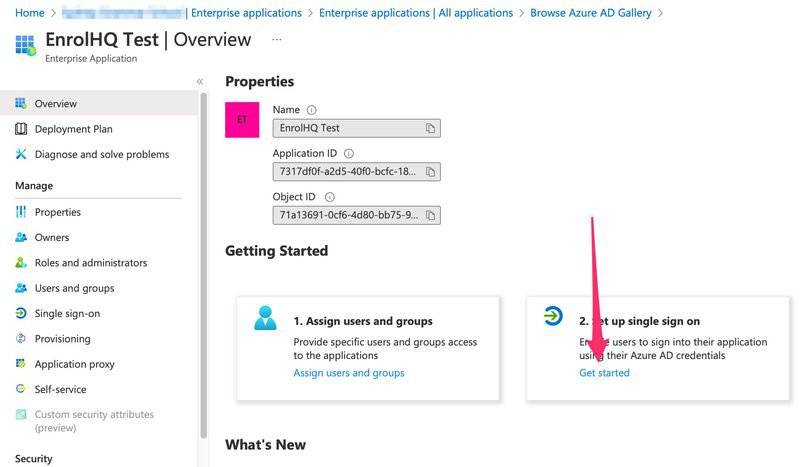Screen dimensions: 800x467
Task: Click the sidebar vertical scrollbar
Action: (x=204, y=265)
